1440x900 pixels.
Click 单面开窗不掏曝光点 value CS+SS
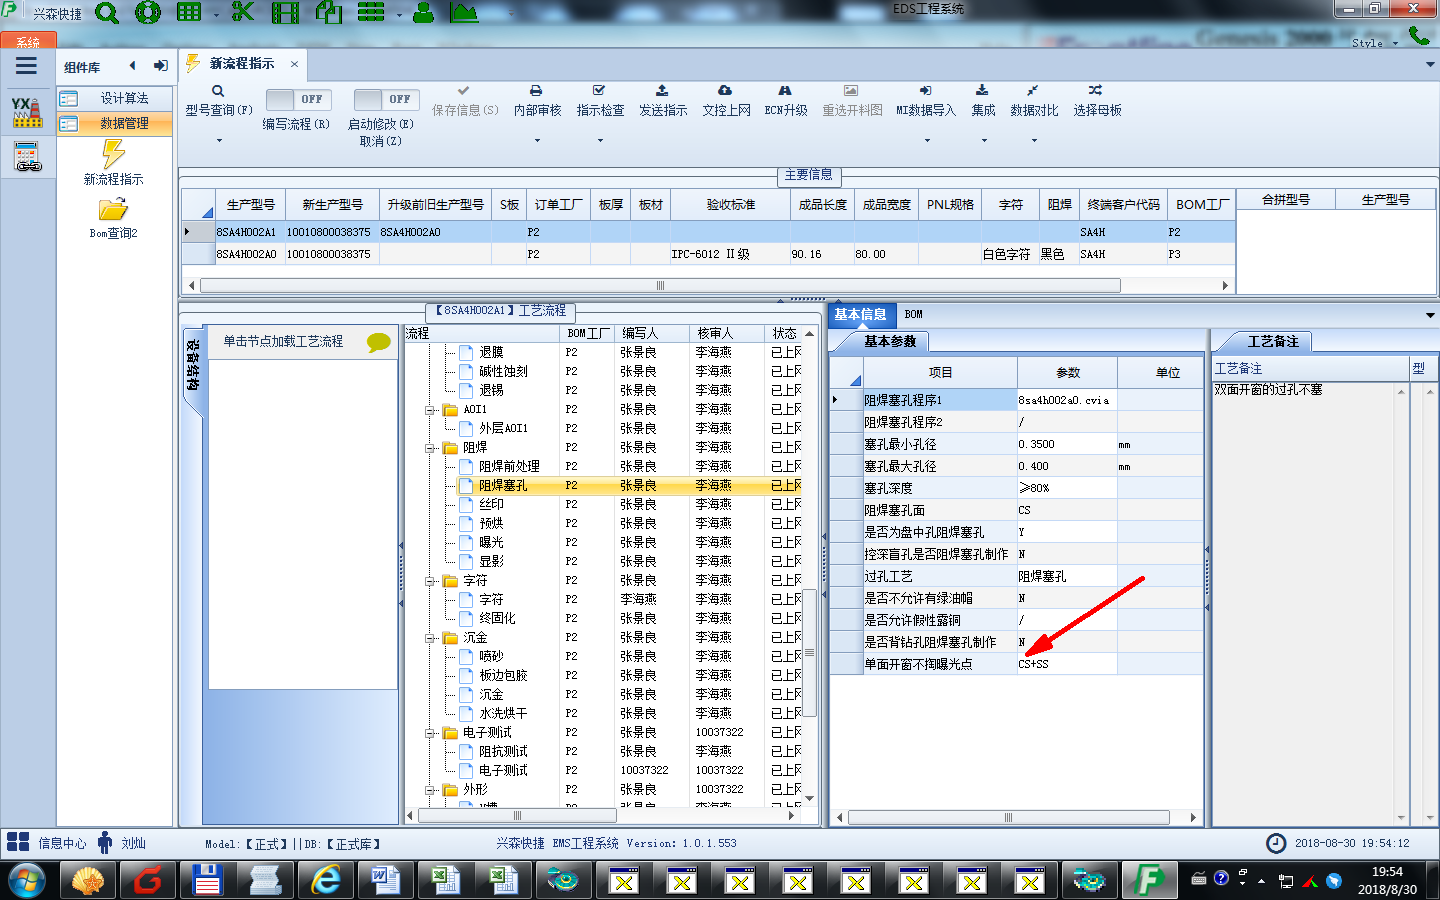(x=1067, y=664)
